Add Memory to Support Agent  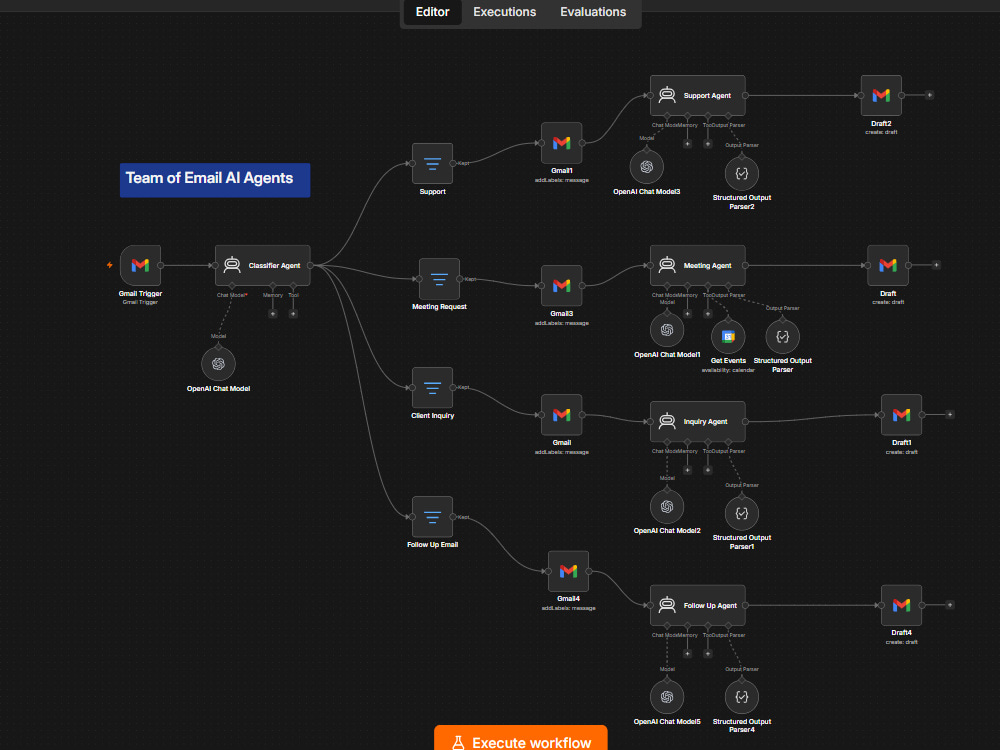pos(688,144)
